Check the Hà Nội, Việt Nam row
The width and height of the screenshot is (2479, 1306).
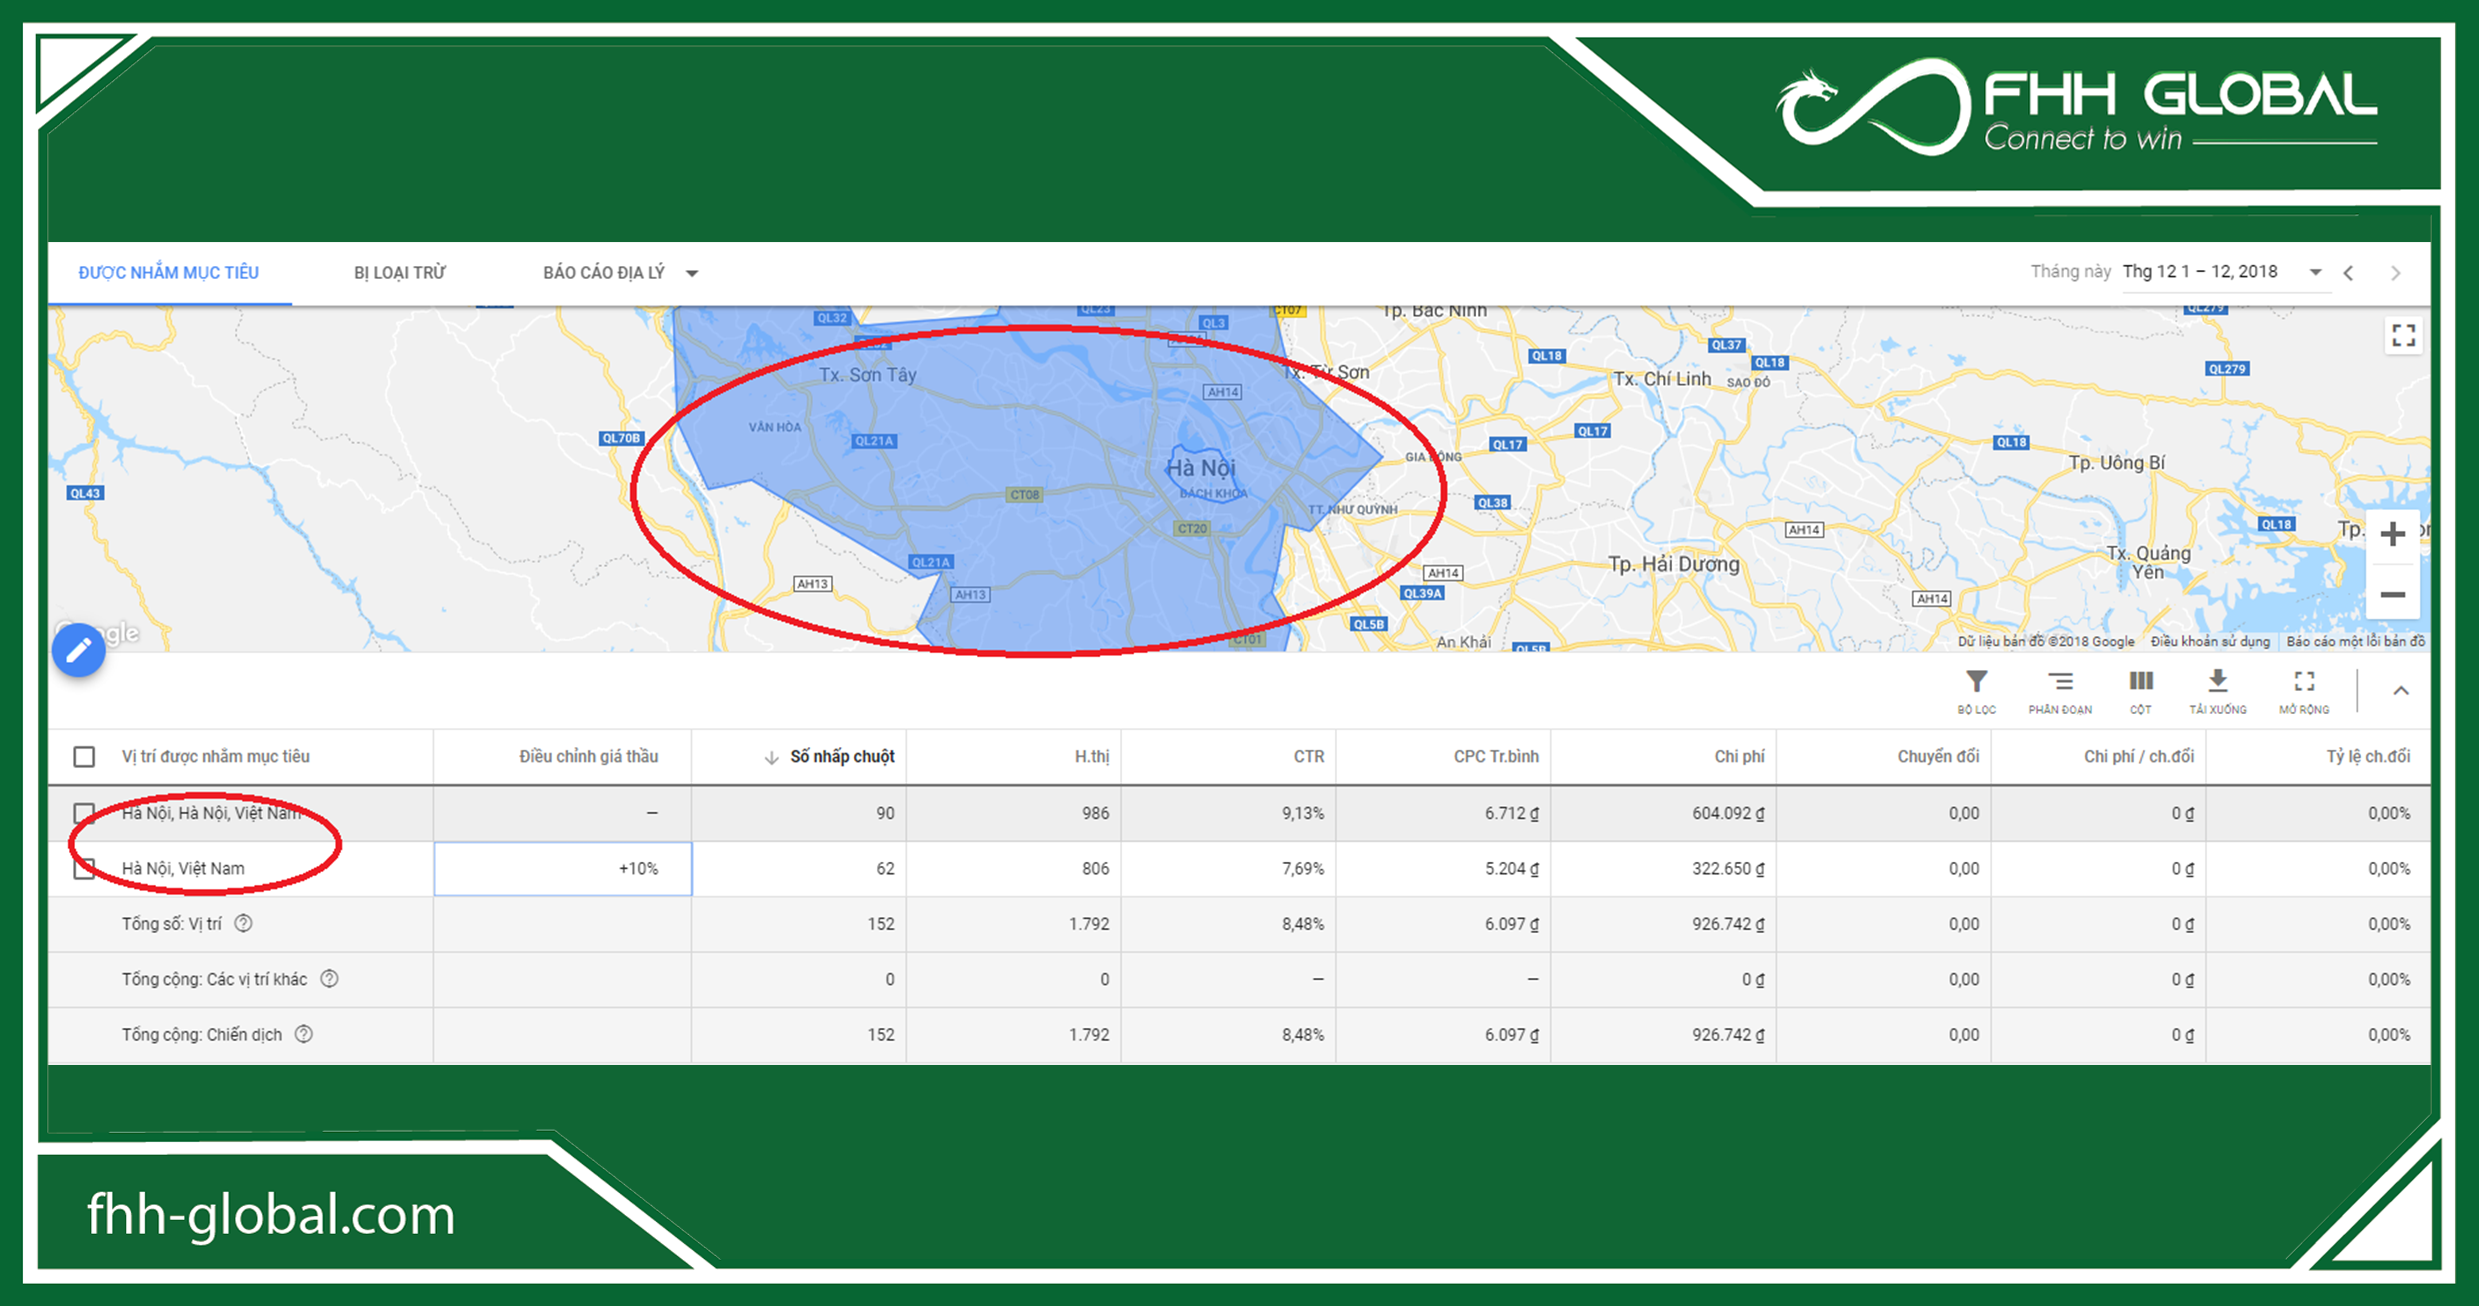[84, 868]
